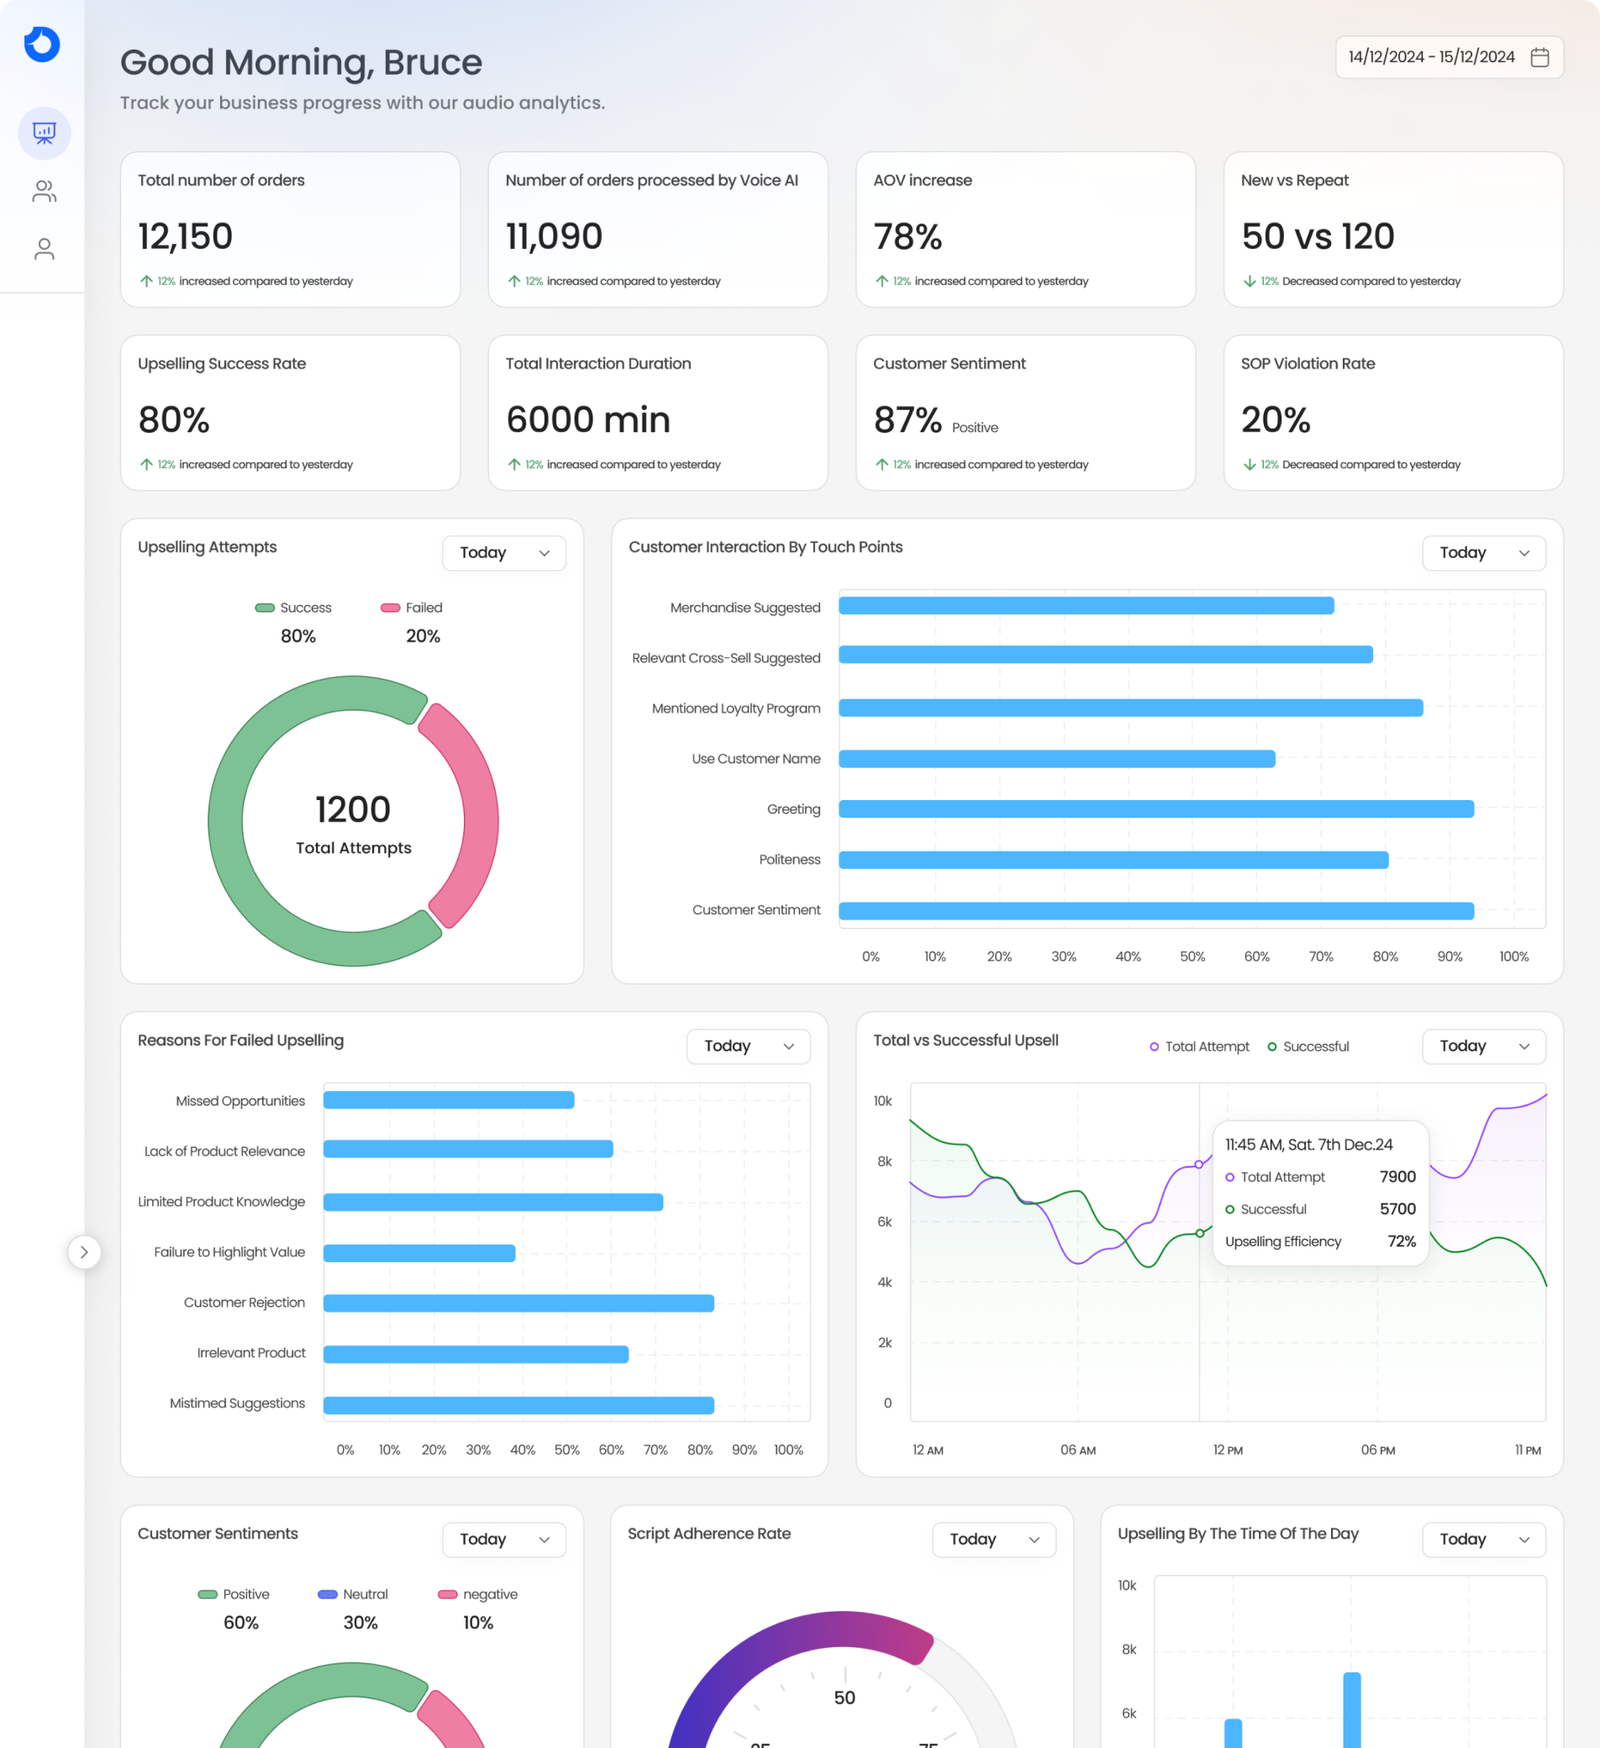Image resolution: width=1600 pixels, height=1748 pixels.
Task: Click the up arrow icon in AOV increase card
Action: tap(882, 281)
